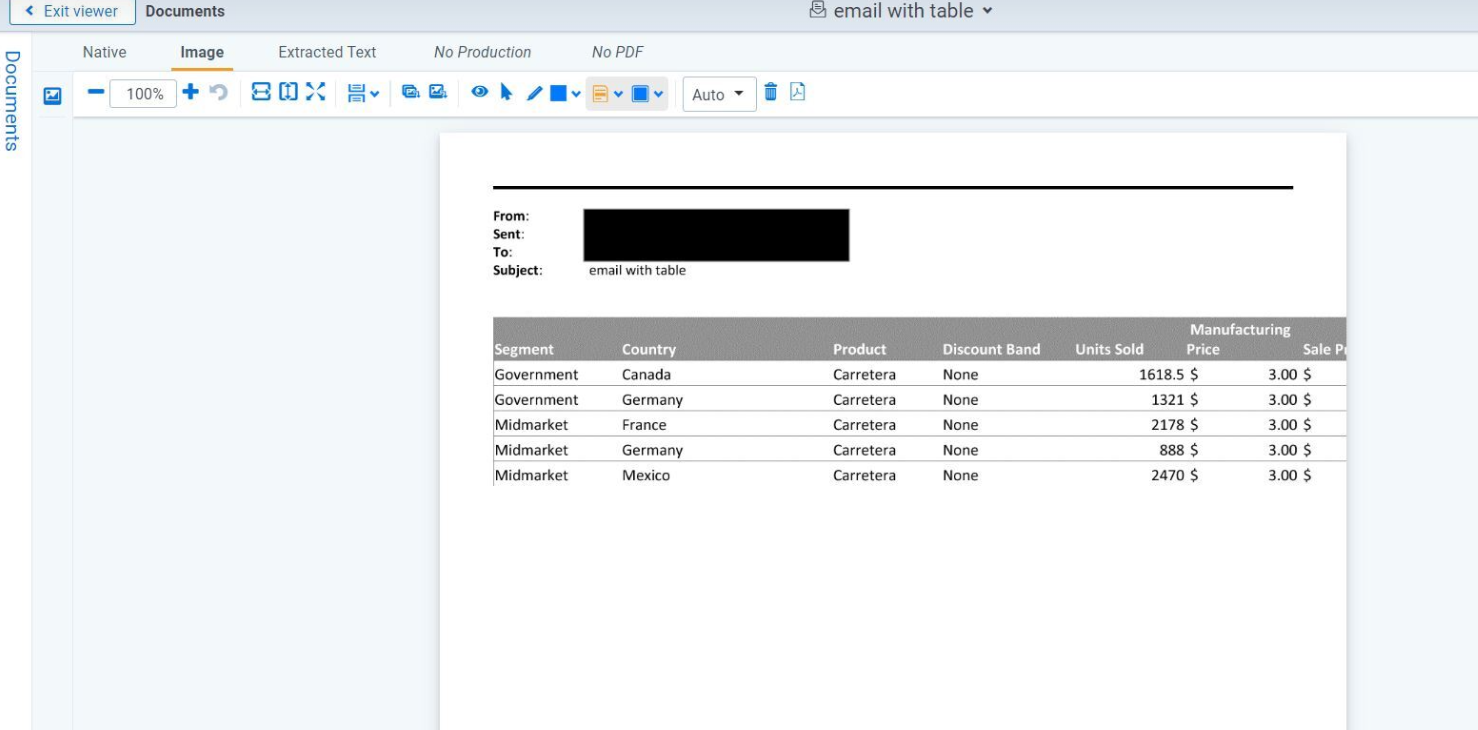
Task: Click the black redaction box in header
Action: 716,235
